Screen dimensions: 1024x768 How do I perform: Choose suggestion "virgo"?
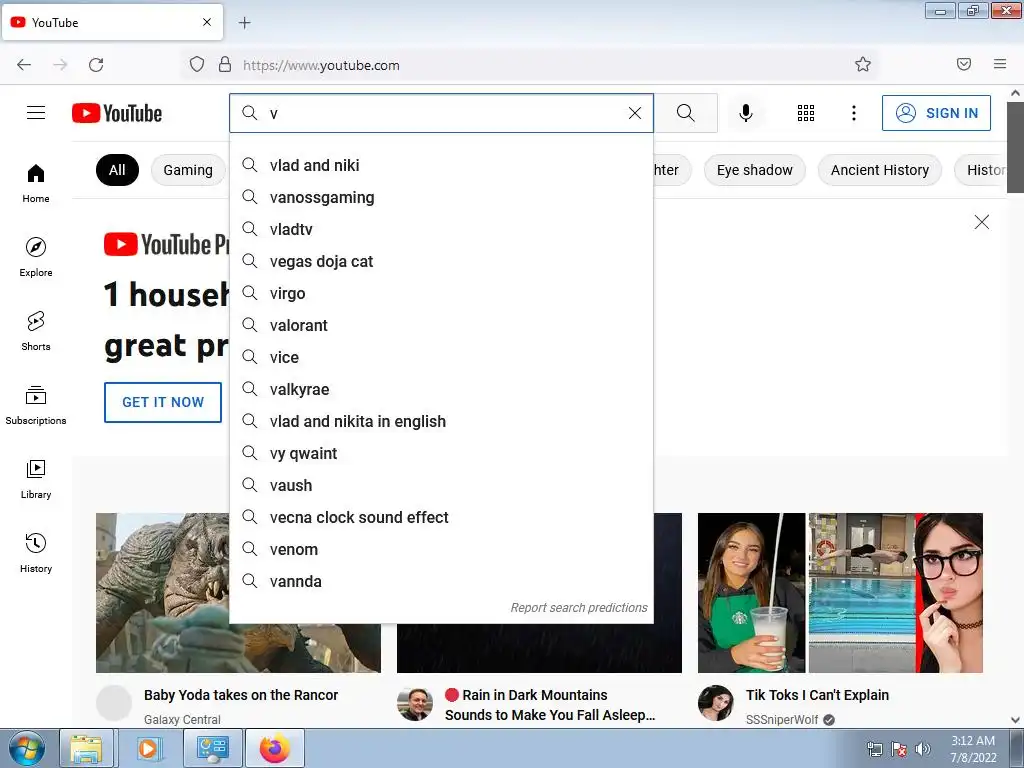441,293
